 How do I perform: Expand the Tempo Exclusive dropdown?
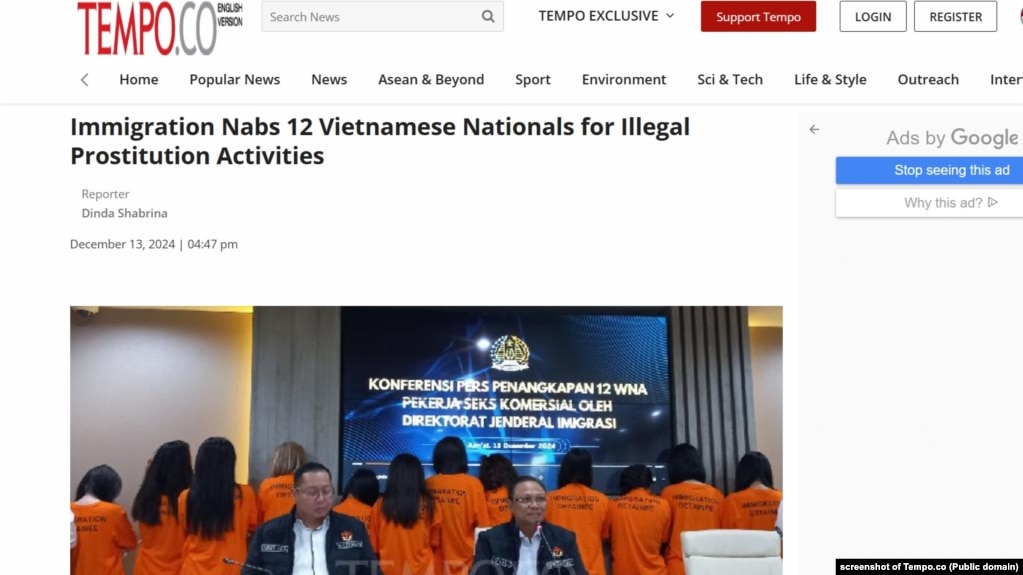[606, 16]
